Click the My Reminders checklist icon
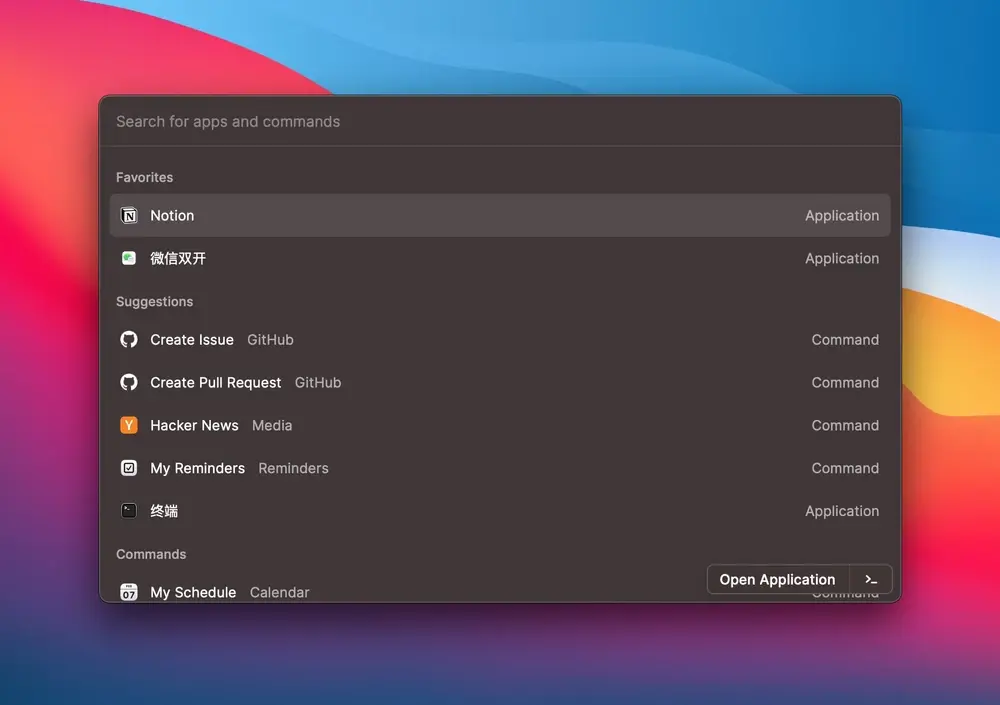Image resolution: width=1000 pixels, height=705 pixels. [128, 468]
